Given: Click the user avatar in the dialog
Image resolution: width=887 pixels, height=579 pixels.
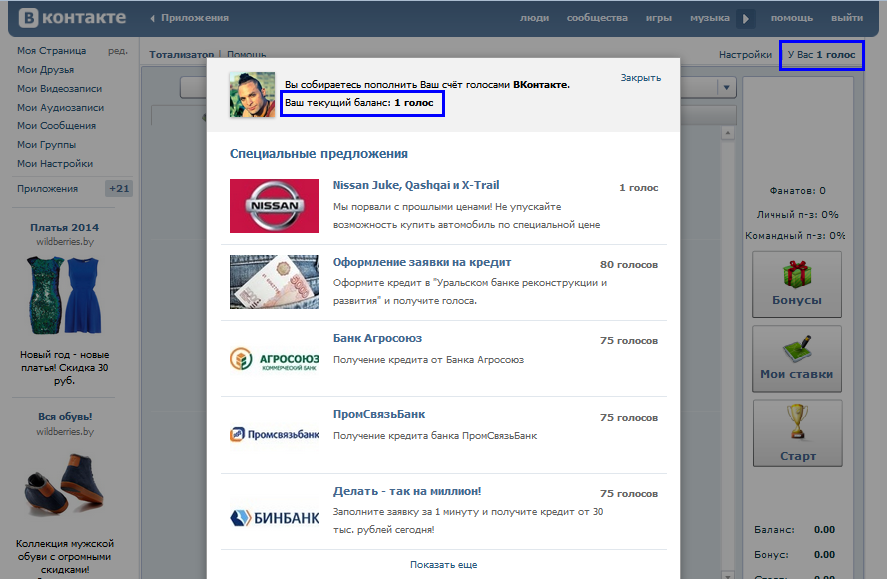Looking at the screenshot, I should 252,95.
